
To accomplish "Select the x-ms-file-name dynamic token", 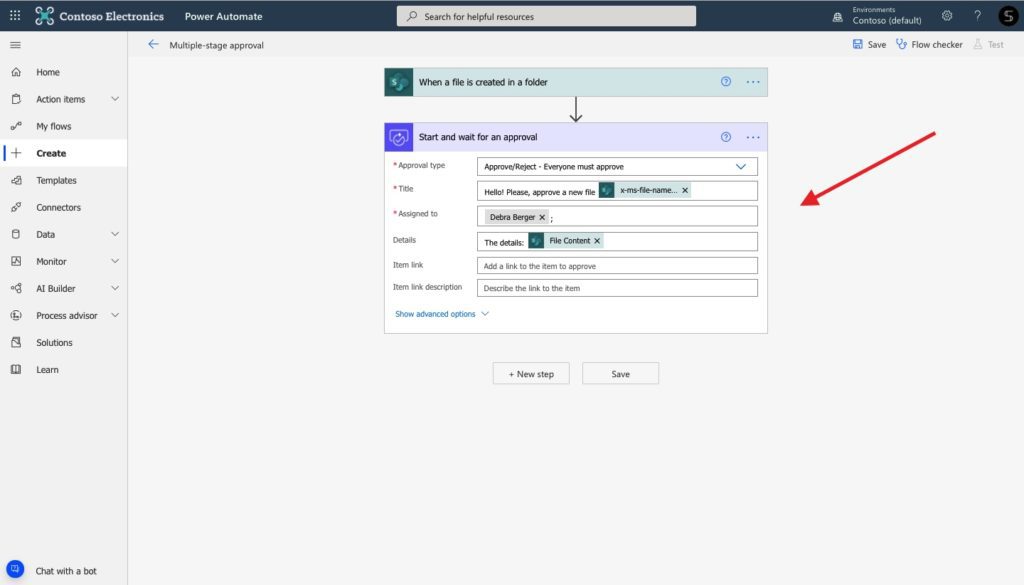I will pyautogui.click(x=645, y=190).
